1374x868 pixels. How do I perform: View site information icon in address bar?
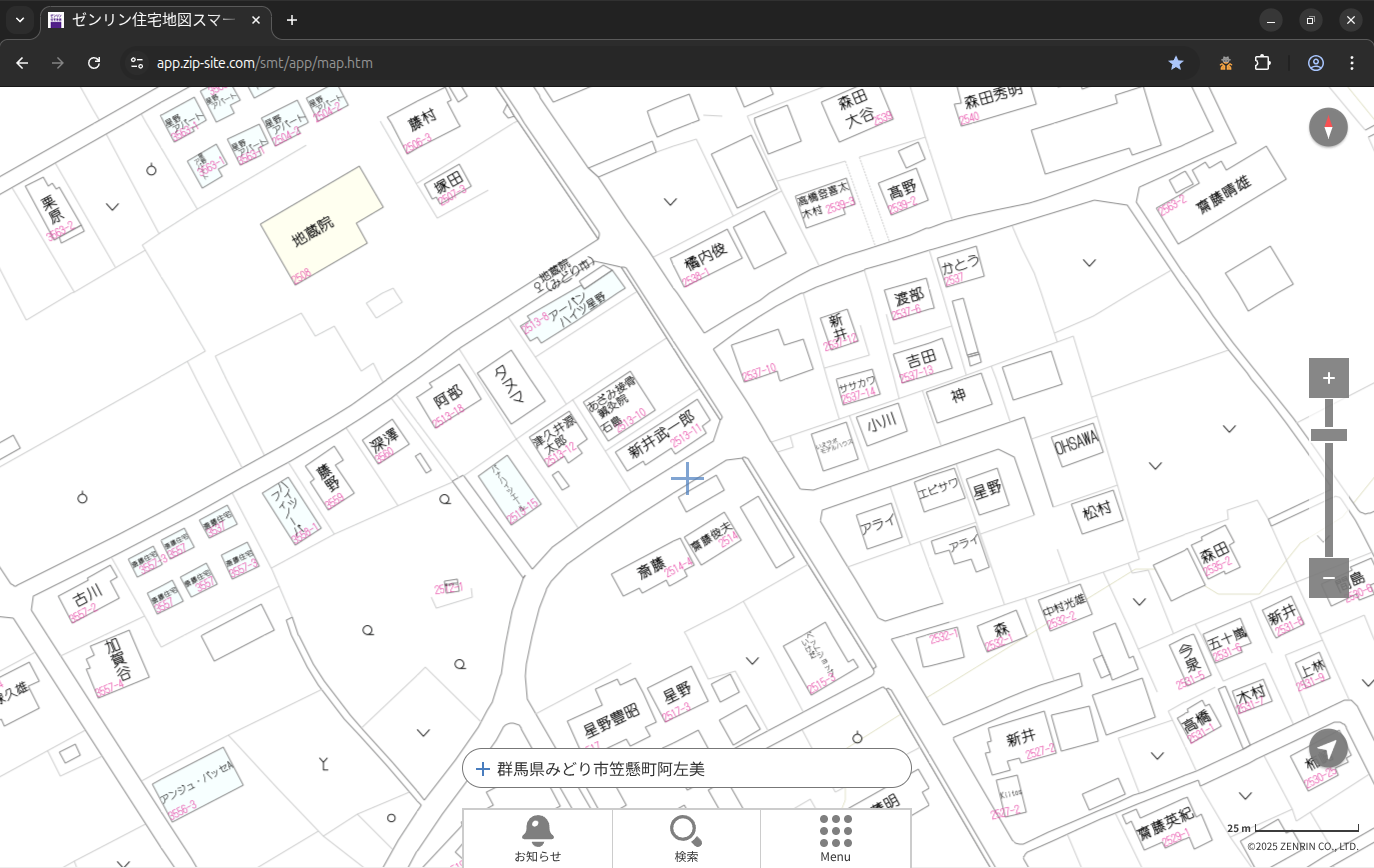click(137, 63)
